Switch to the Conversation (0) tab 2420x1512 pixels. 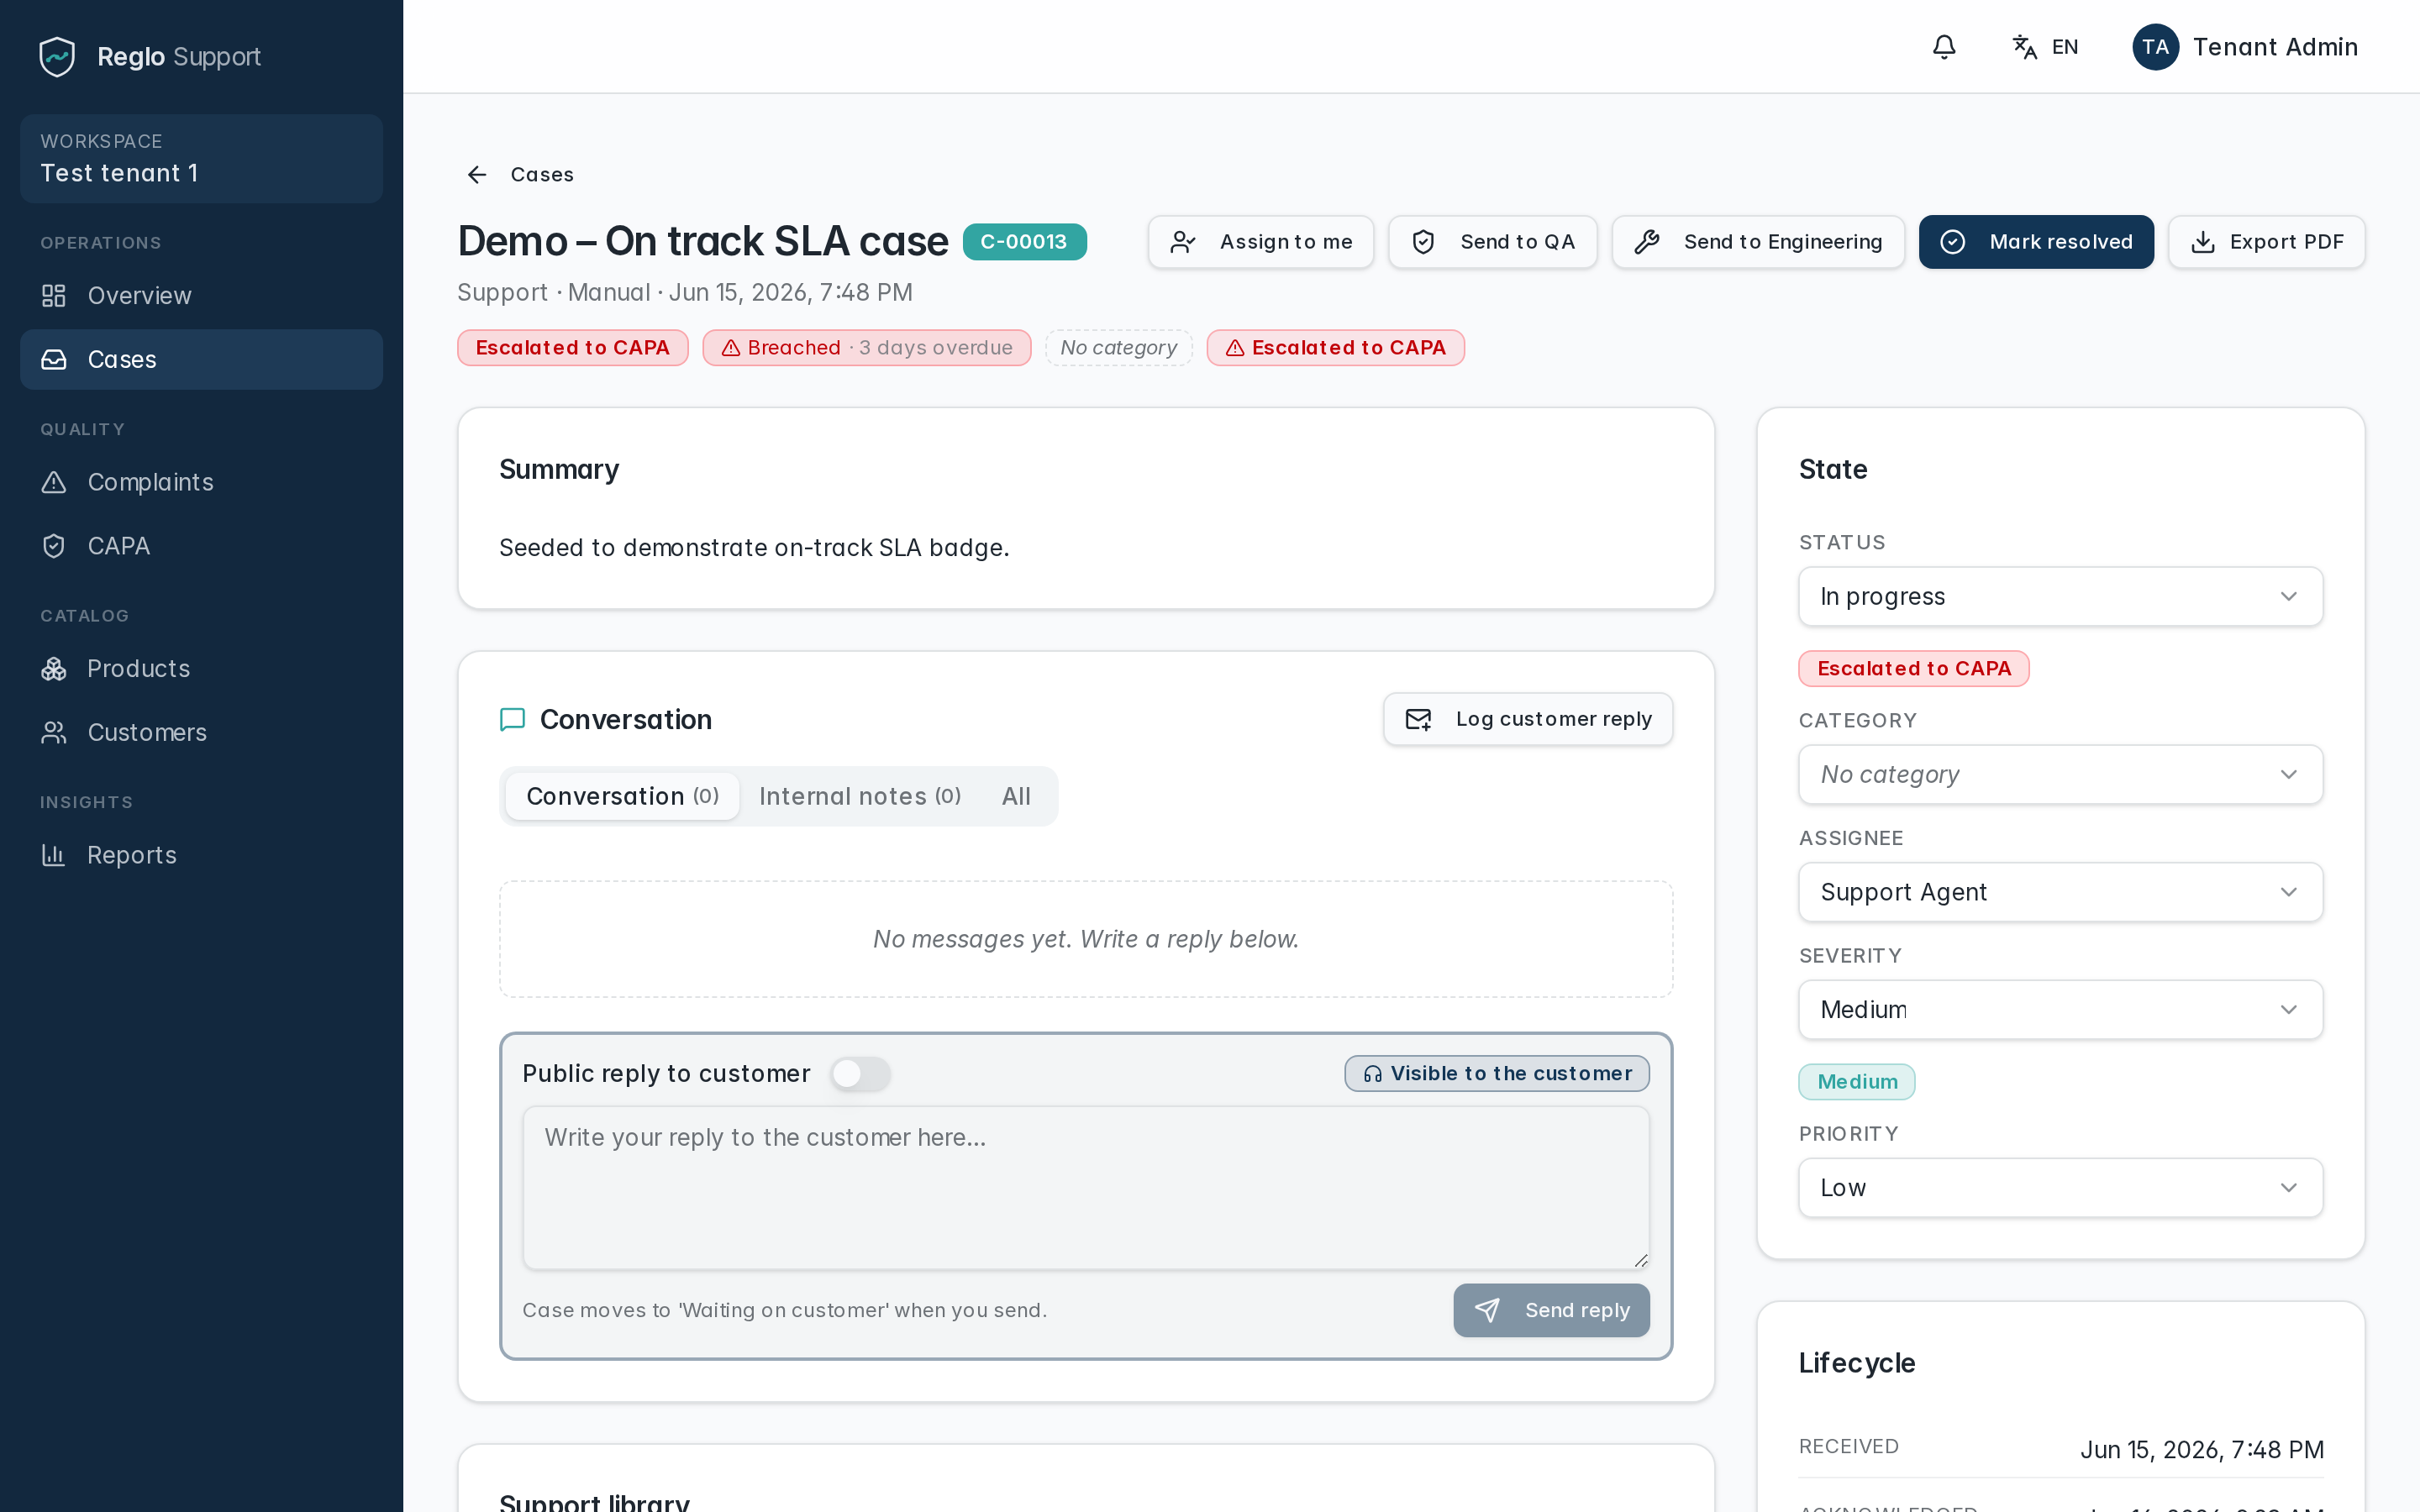click(x=622, y=797)
